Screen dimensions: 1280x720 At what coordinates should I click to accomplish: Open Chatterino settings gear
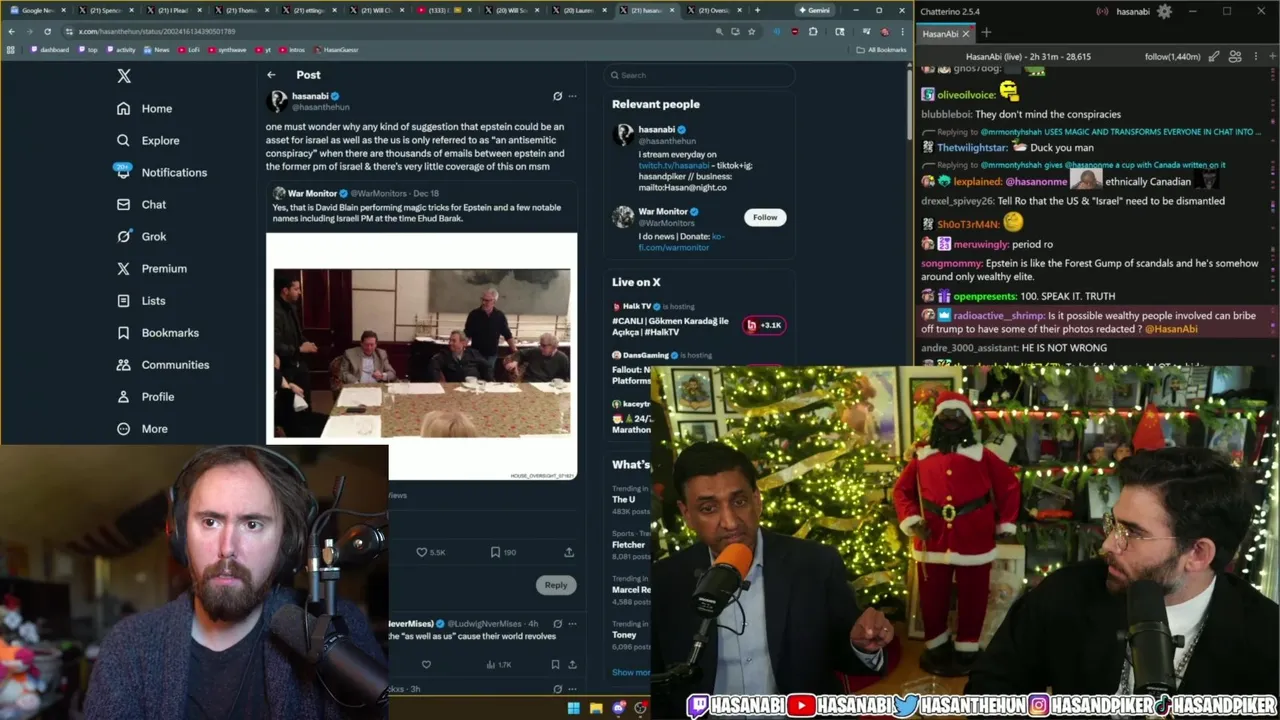click(x=1164, y=11)
